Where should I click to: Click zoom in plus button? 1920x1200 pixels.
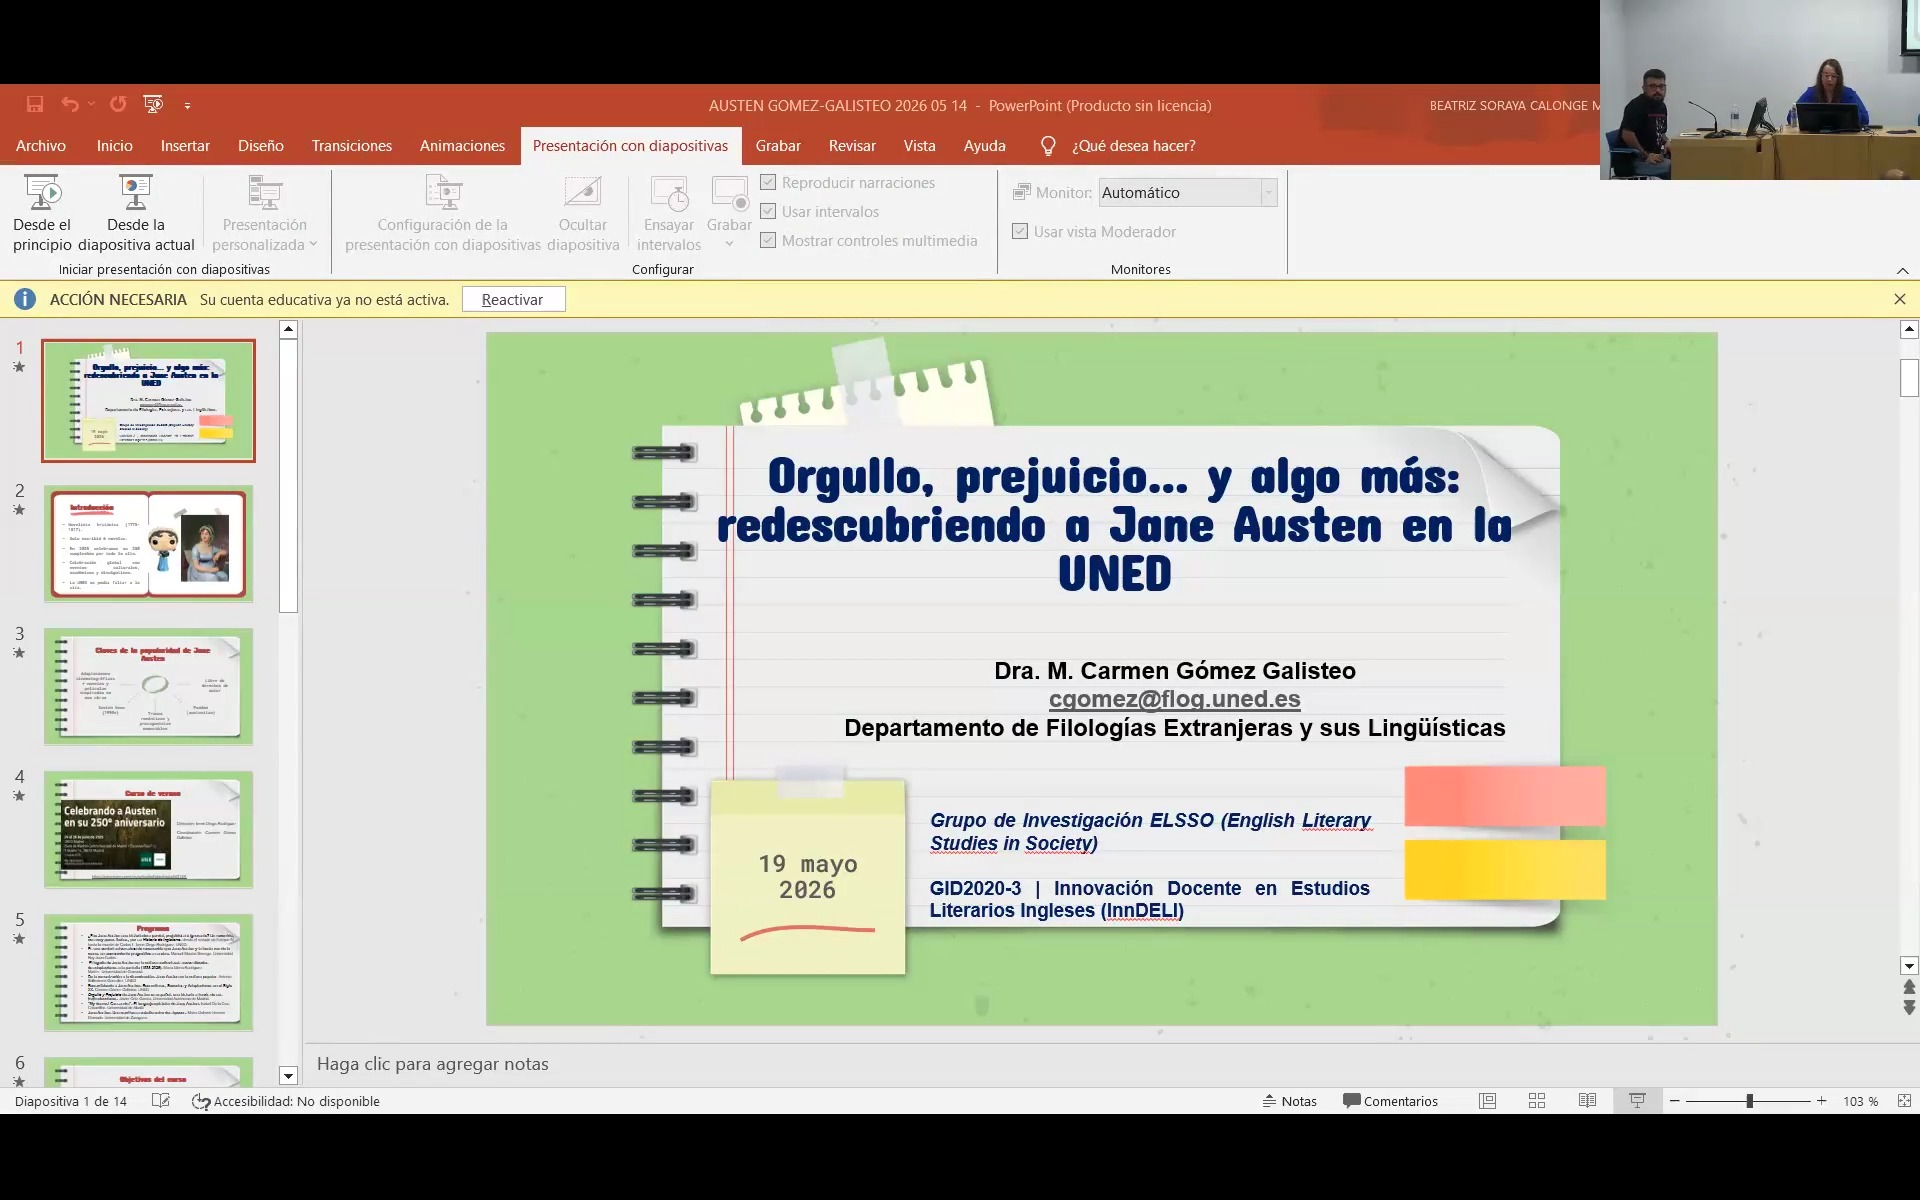click(x=1822, y=1101)
